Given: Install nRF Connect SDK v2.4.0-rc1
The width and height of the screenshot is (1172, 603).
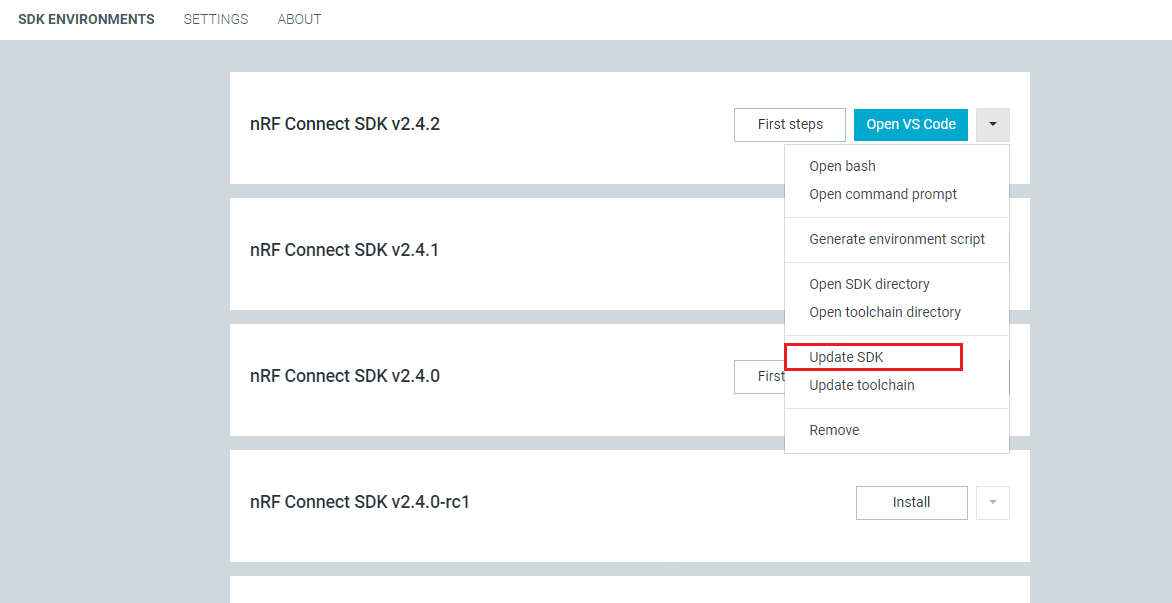Looking at the screenshot, I should [911, 503].
